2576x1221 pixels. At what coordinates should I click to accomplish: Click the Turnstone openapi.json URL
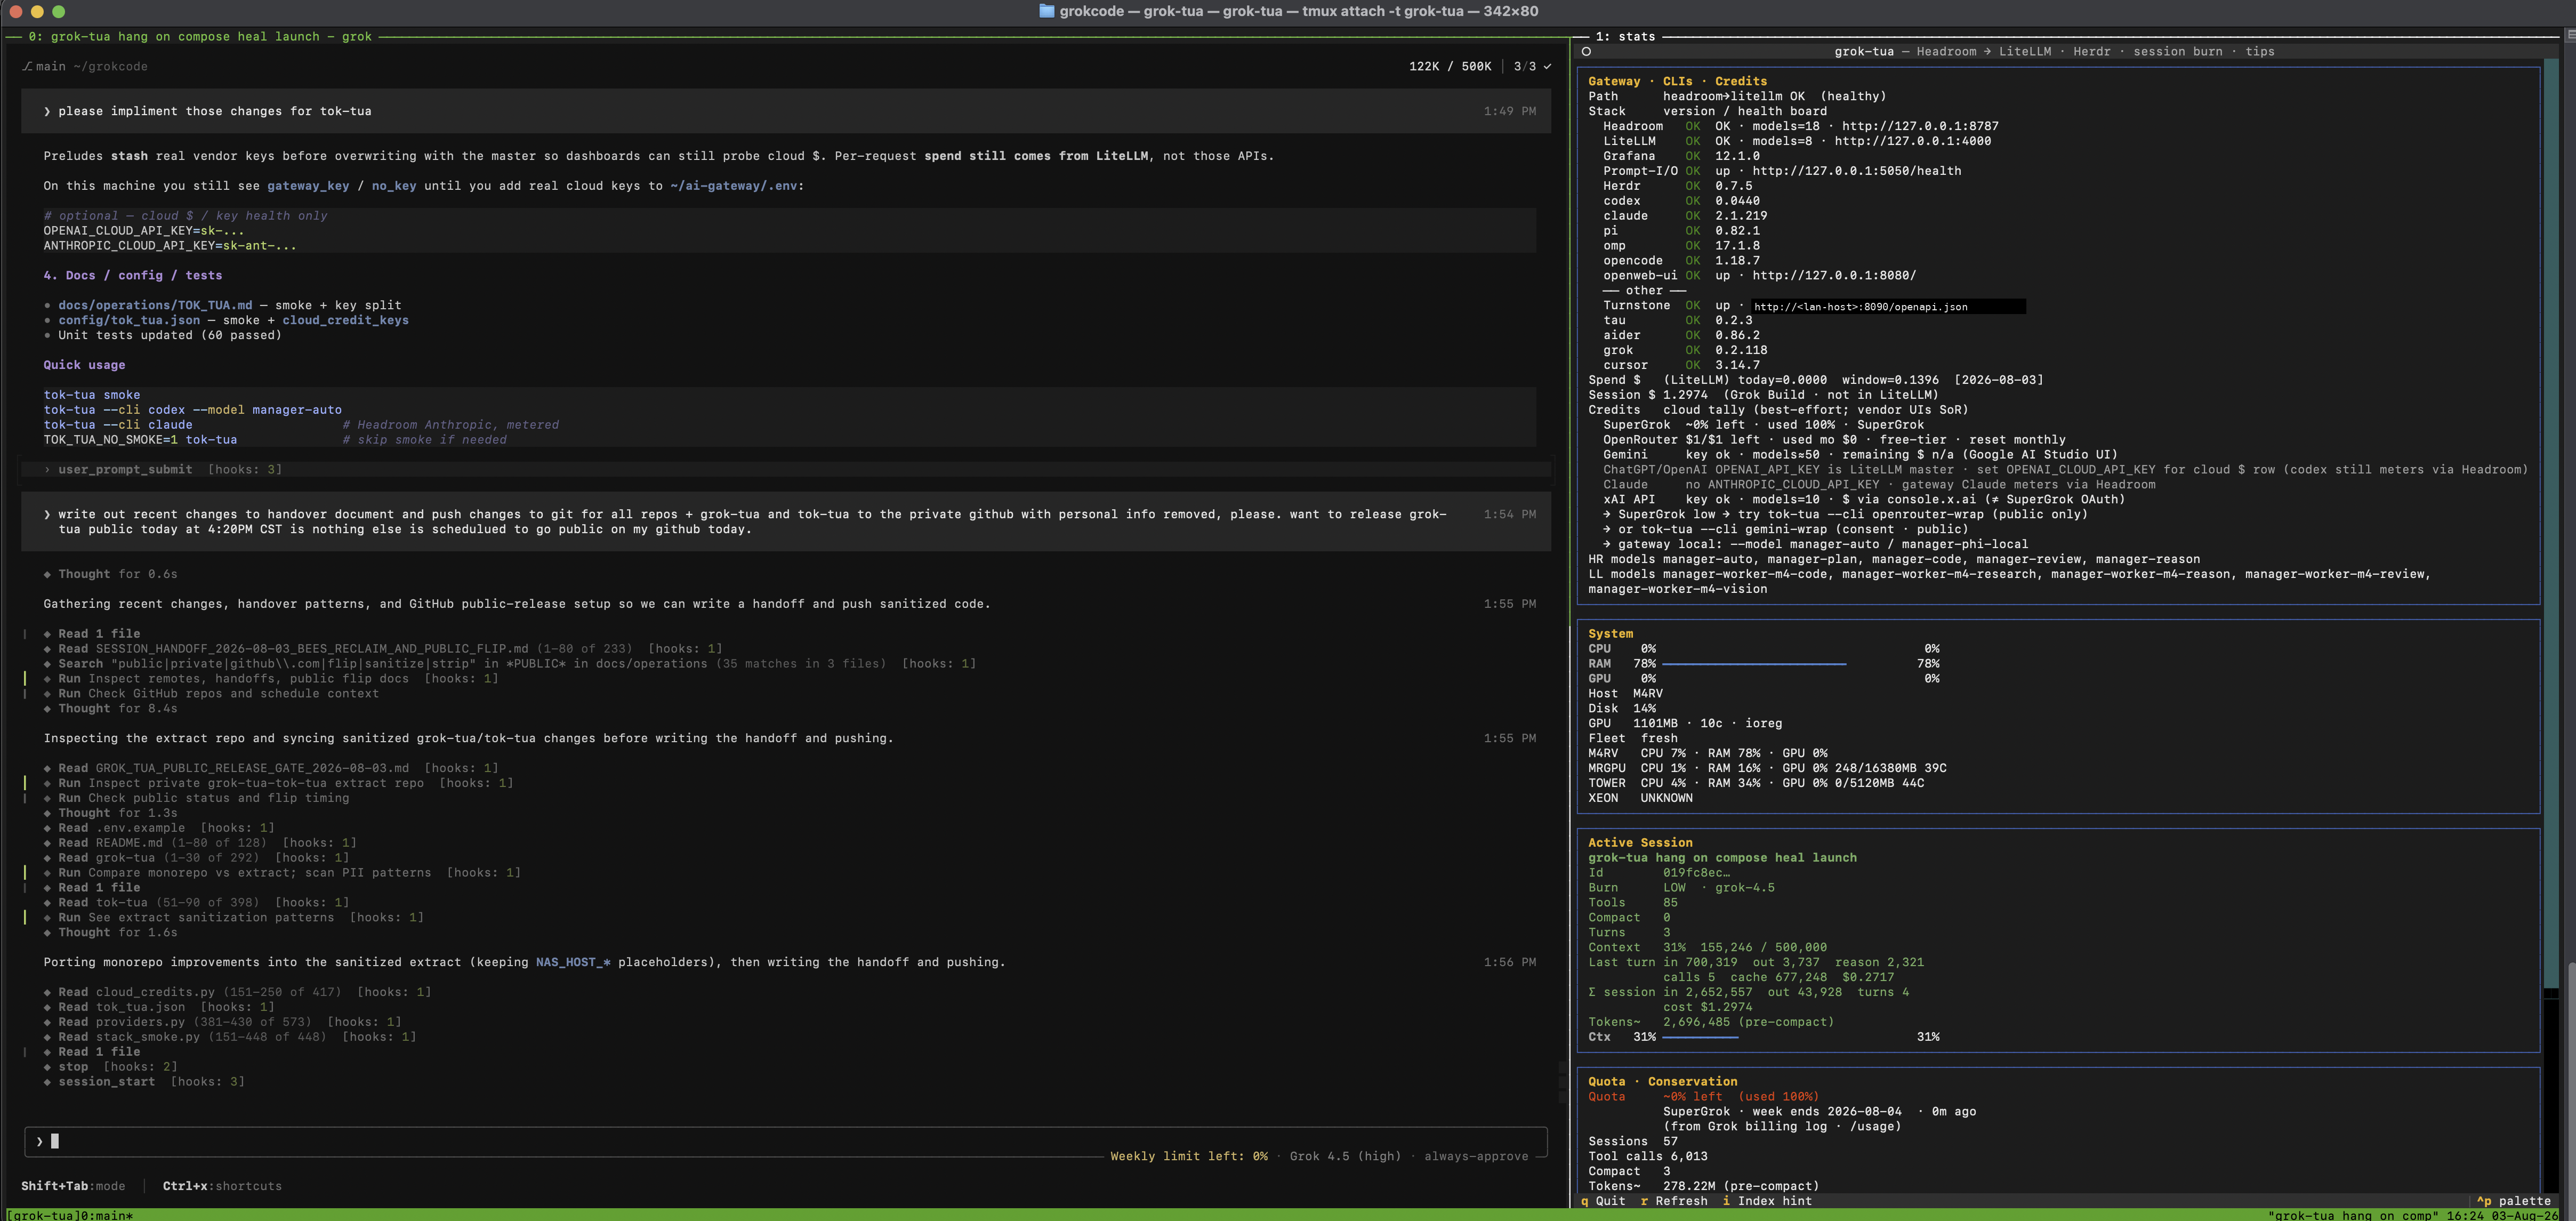1860,307
